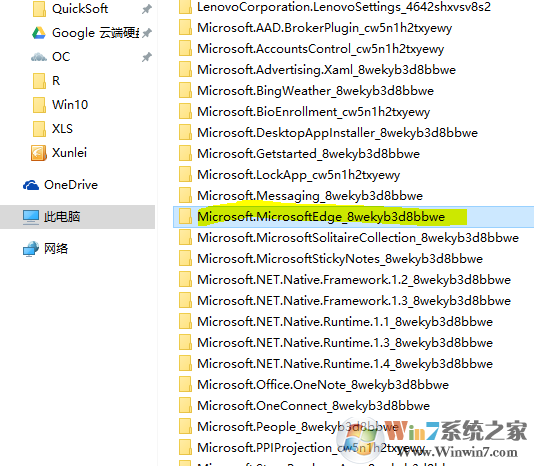Screen dimensions: 534x466
Task: Click folder icon of Microsoft.Getstarted row
Action: (x=186, y=154)
